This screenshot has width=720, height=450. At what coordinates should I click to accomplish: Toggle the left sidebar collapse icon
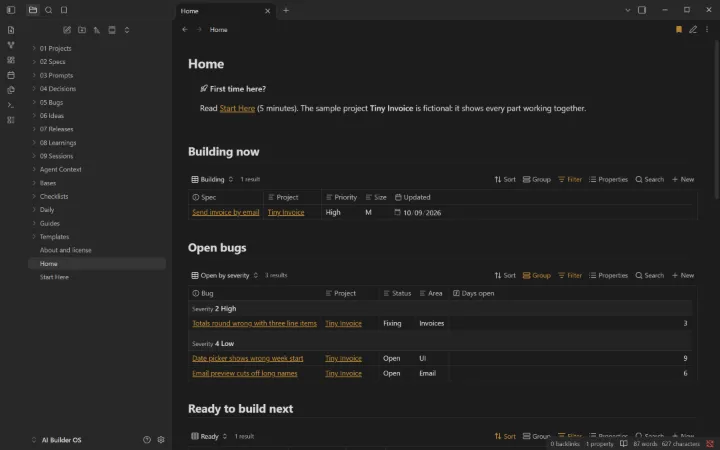[11, 10]
